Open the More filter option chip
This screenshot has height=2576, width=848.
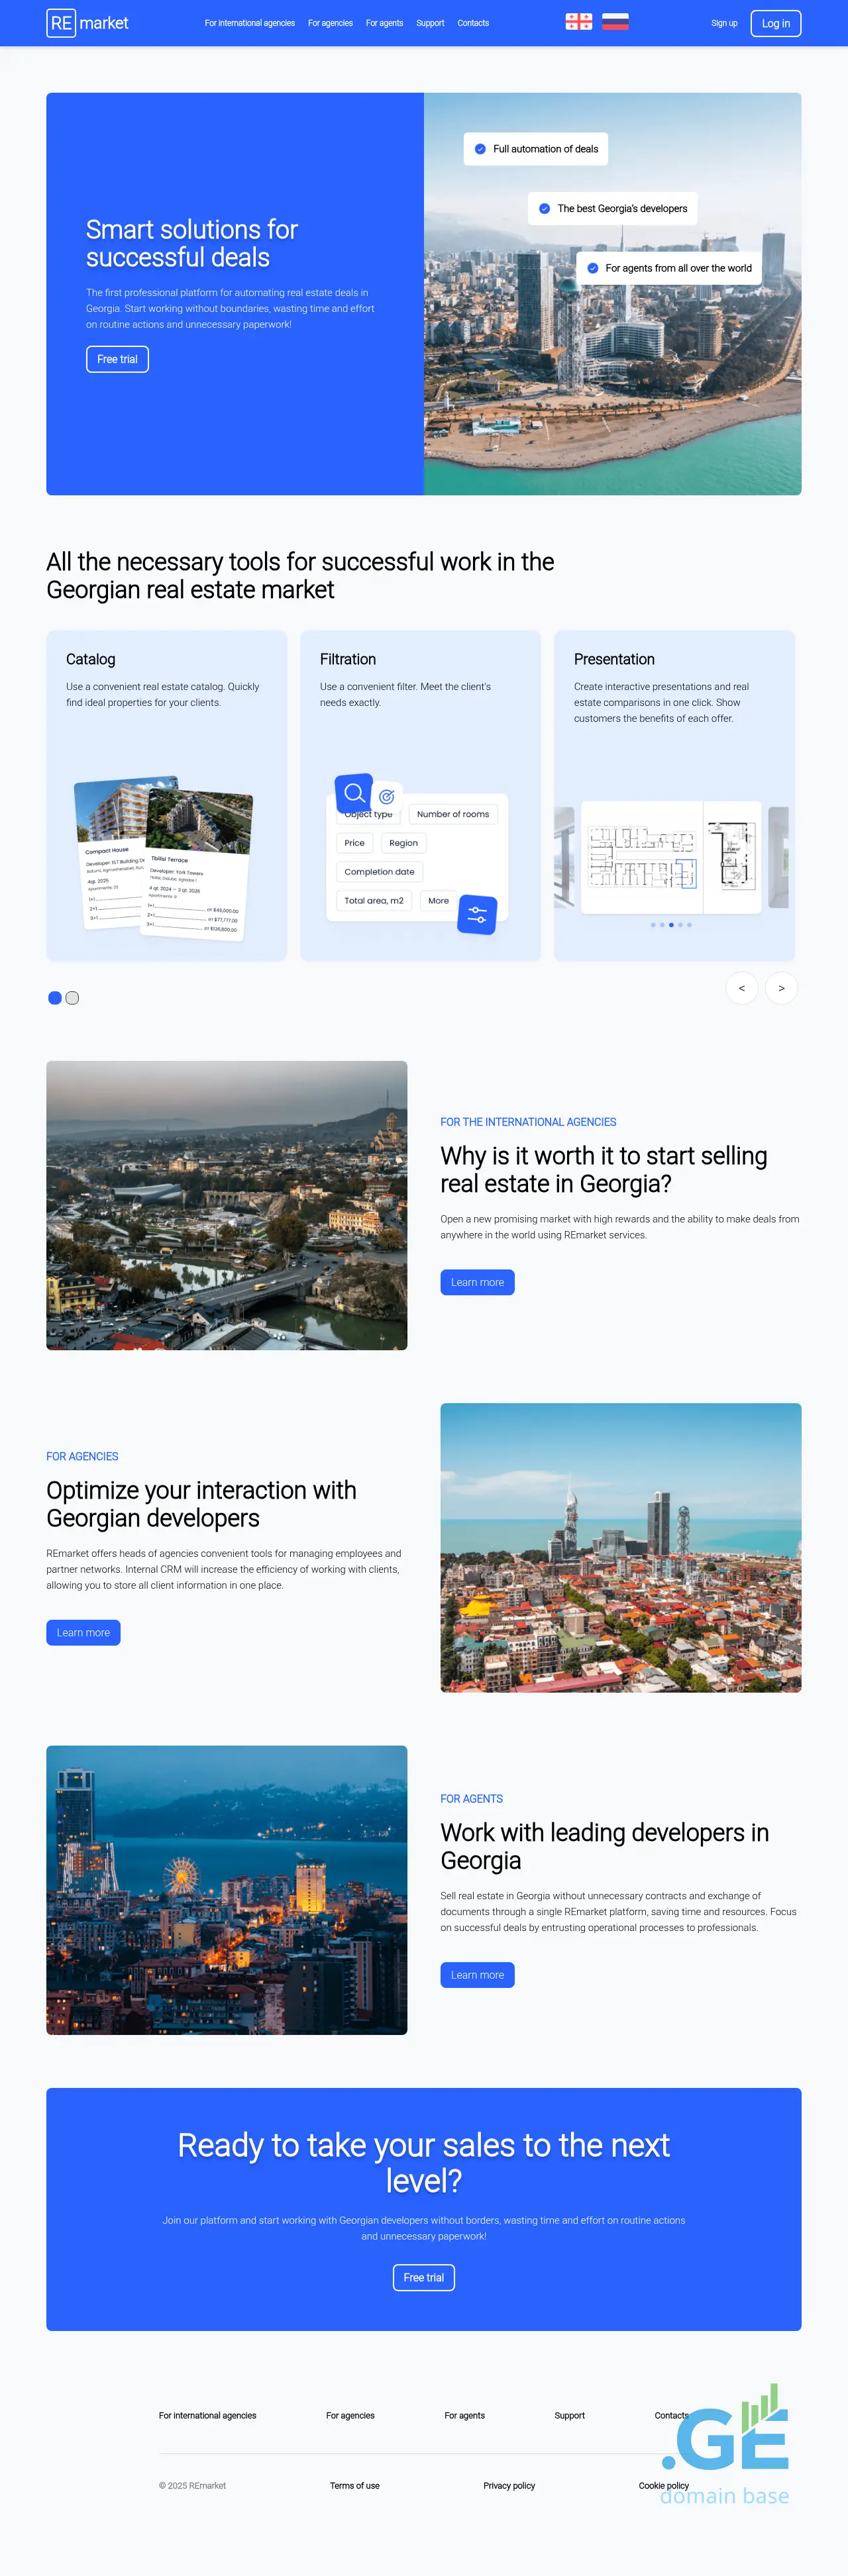coord(438,901)
